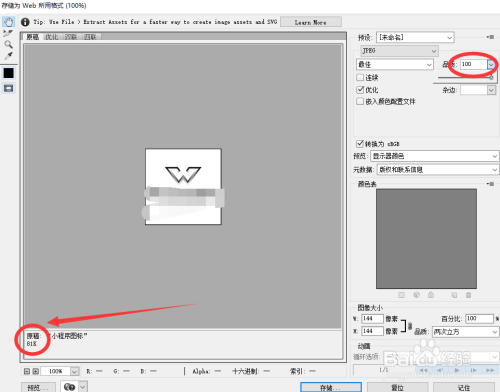Click the image width field
Screen dimensions: 500x392
pyautogui.click(x=372, y=319)
